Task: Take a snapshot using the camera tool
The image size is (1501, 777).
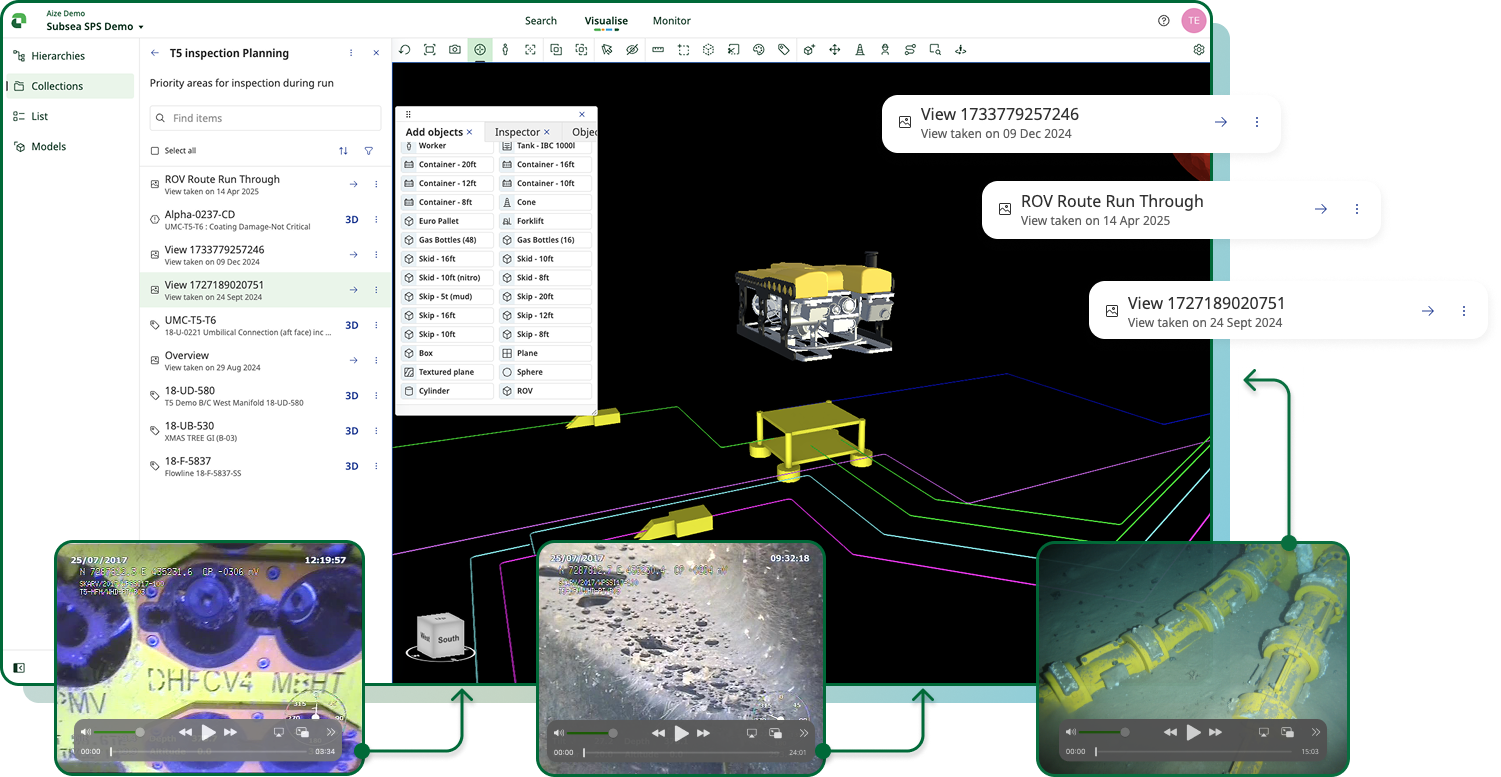Action: [x=453, y=48]
